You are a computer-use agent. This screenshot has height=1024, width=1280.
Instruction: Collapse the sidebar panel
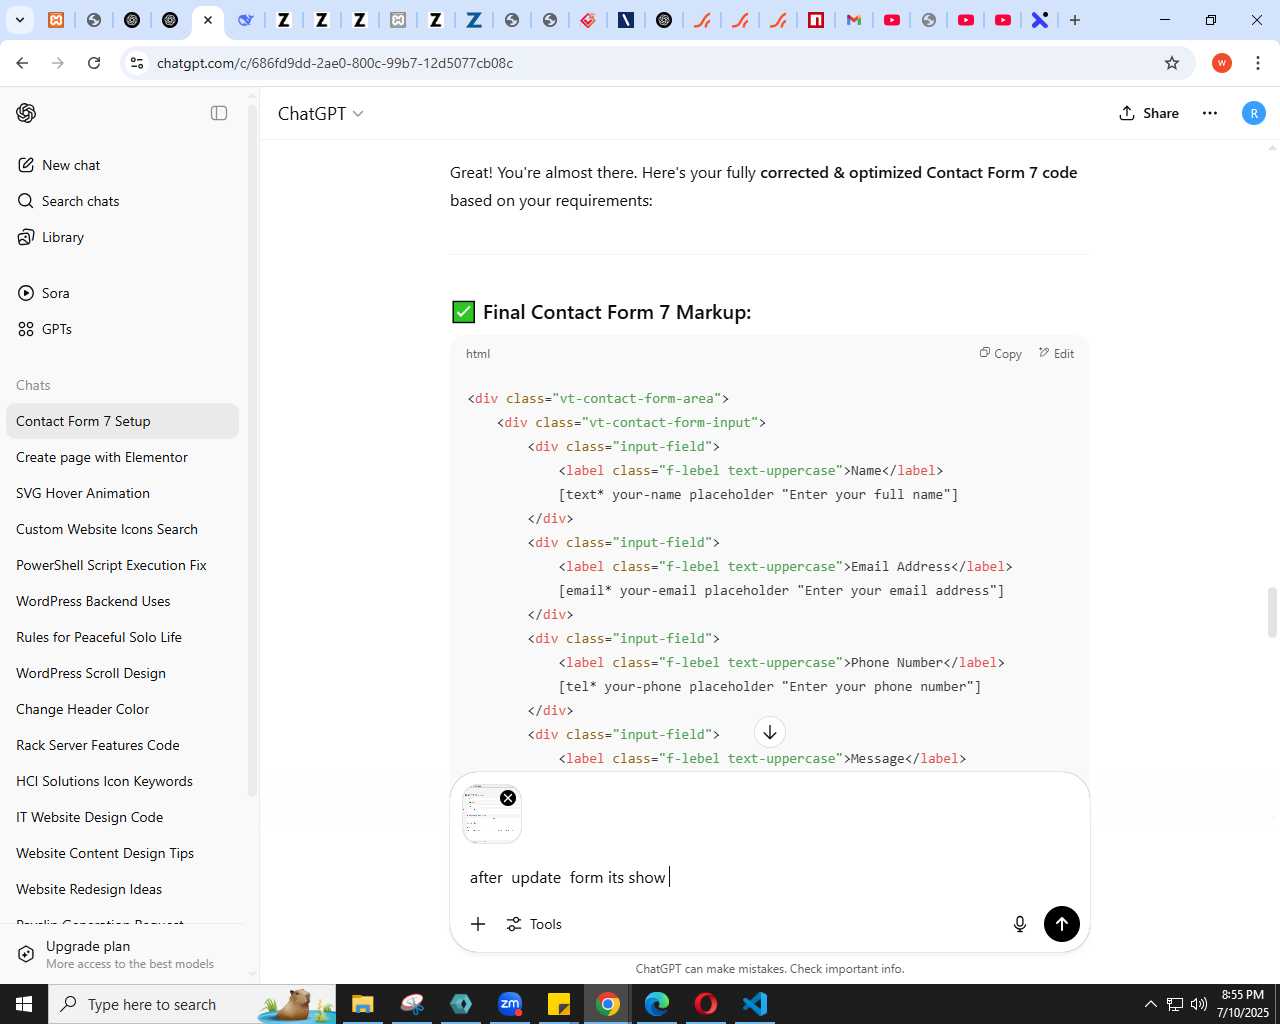(x=219, y=113)
